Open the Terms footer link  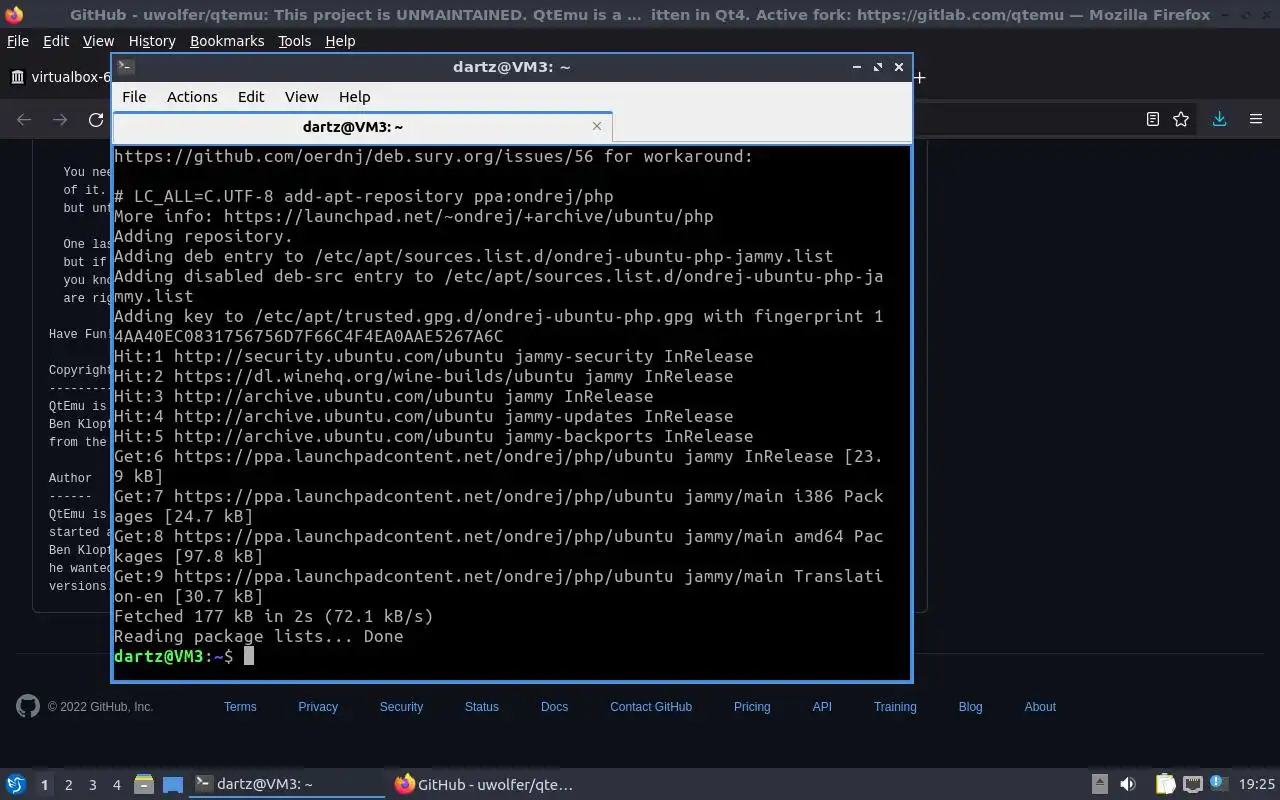[240, 707]
